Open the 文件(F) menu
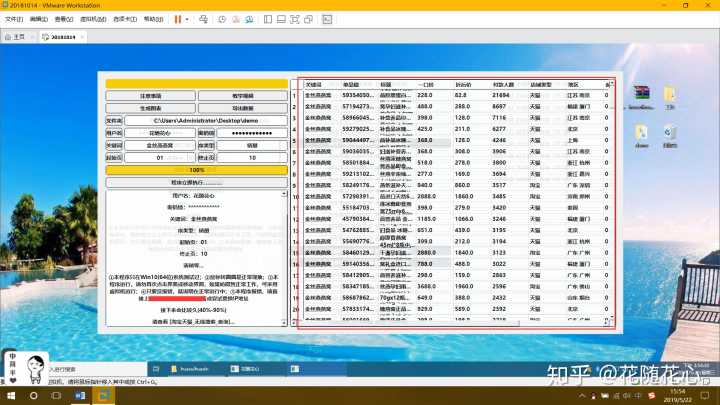Viewport: 720px width, 405px height. pos(13,18)
